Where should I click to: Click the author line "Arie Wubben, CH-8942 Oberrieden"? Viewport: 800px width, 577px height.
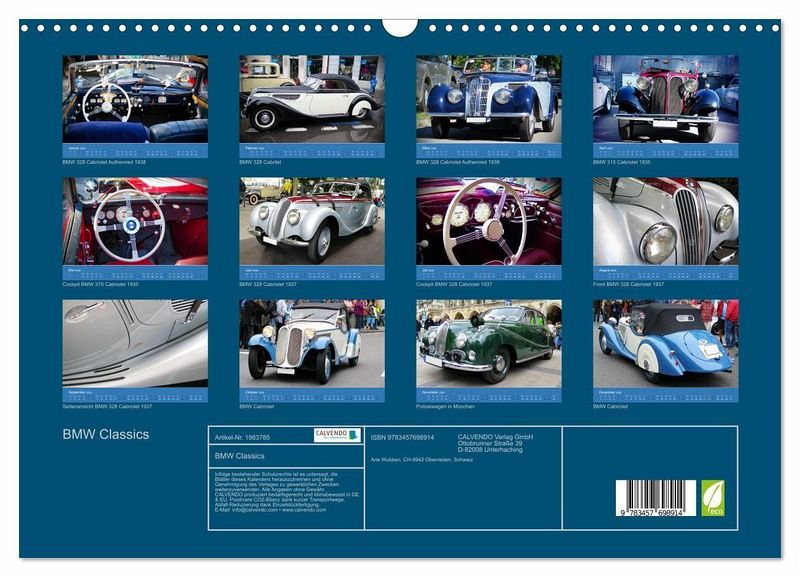click(x=422, y=460)
